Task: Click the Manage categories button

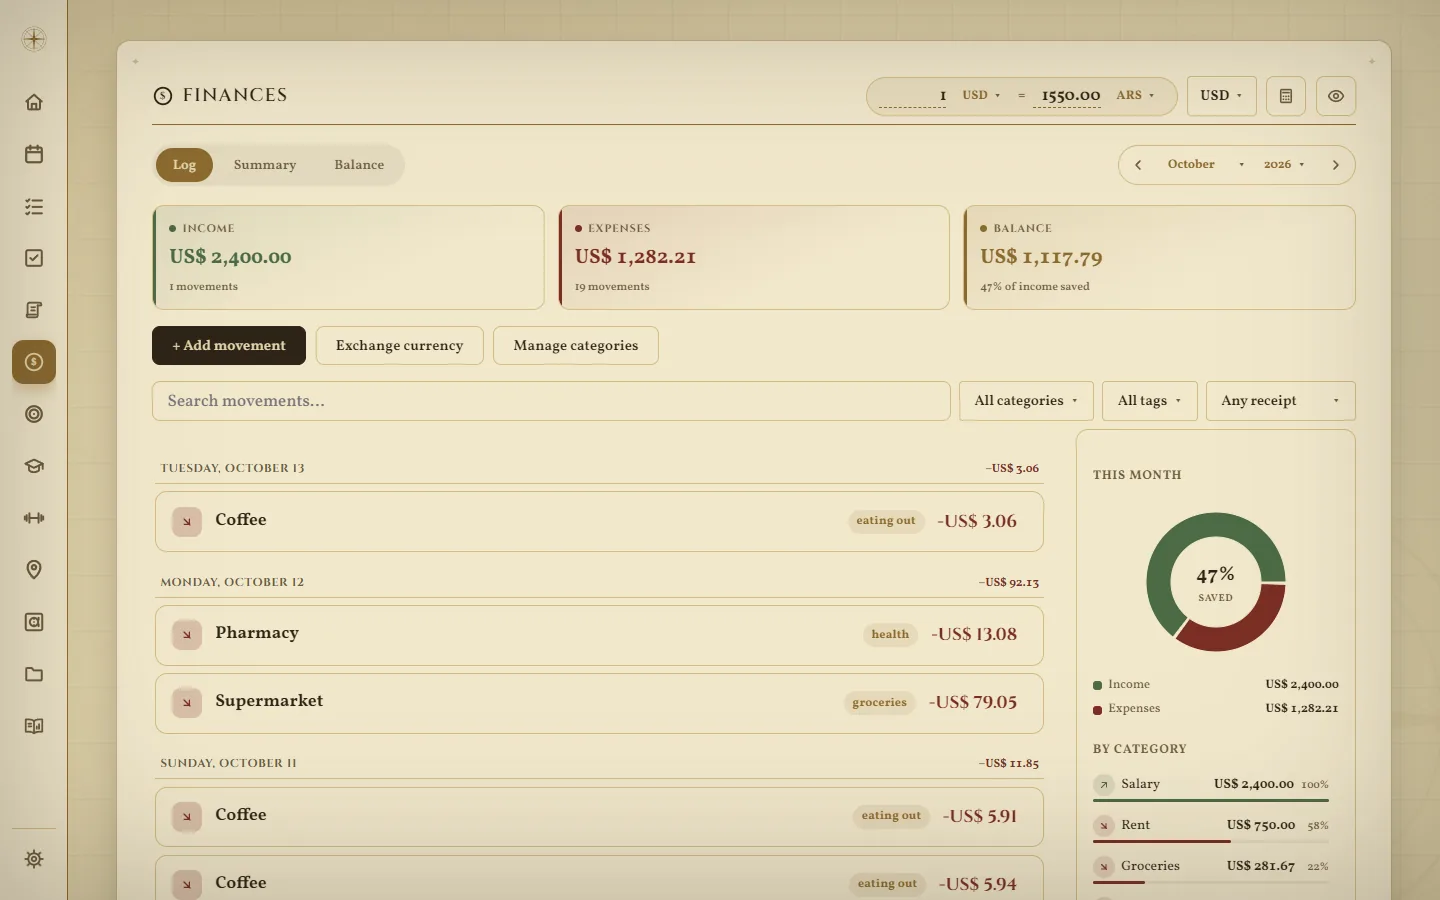Action: coord(576,346)
